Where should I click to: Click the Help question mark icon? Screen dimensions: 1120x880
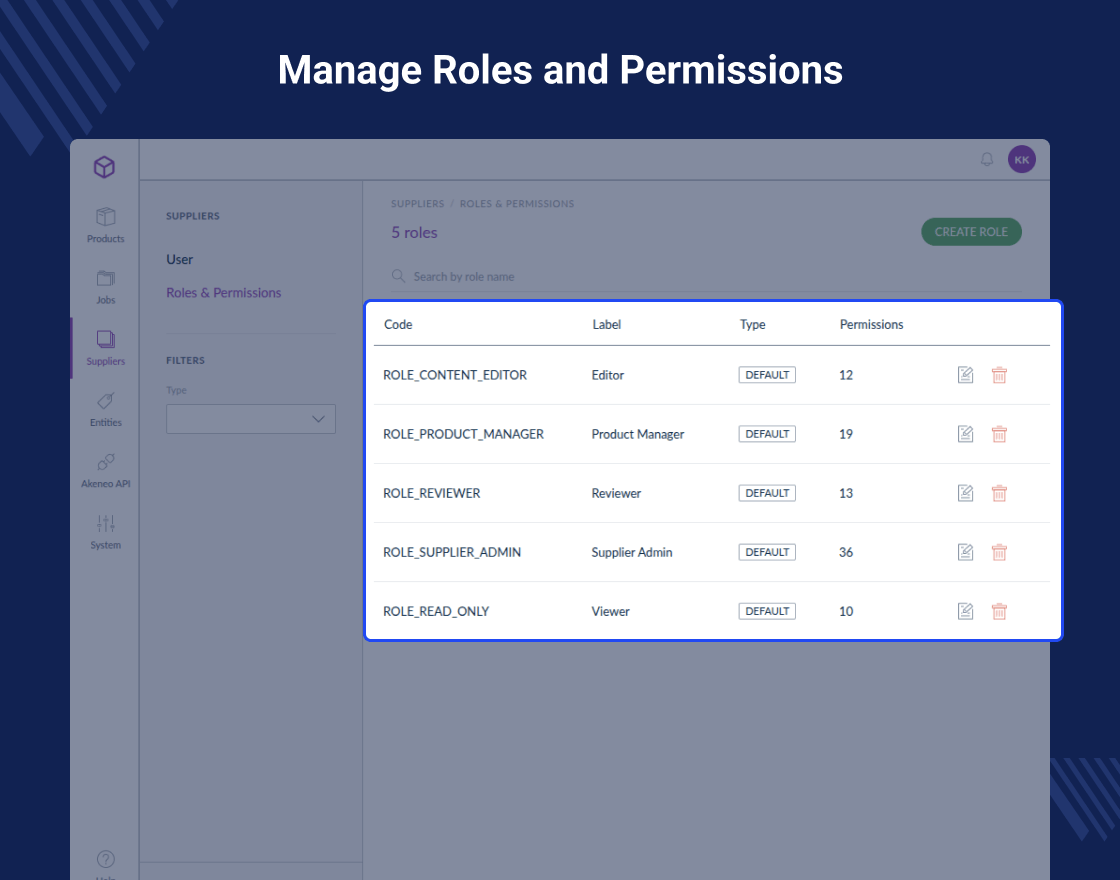tap(105, 859)
